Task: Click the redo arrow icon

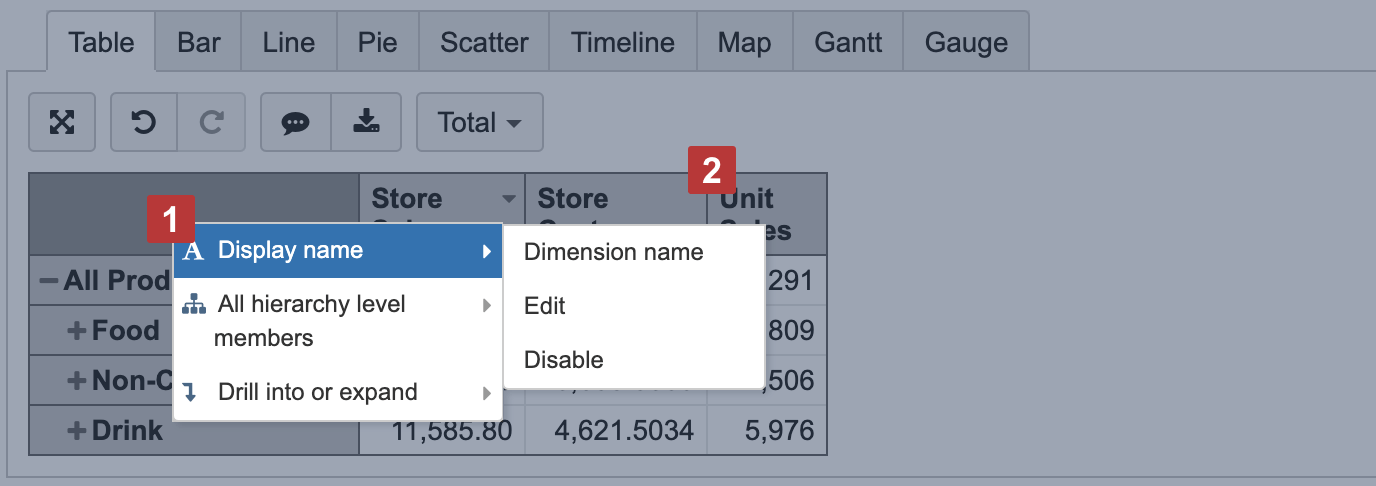Action: [x=211, y=122]
